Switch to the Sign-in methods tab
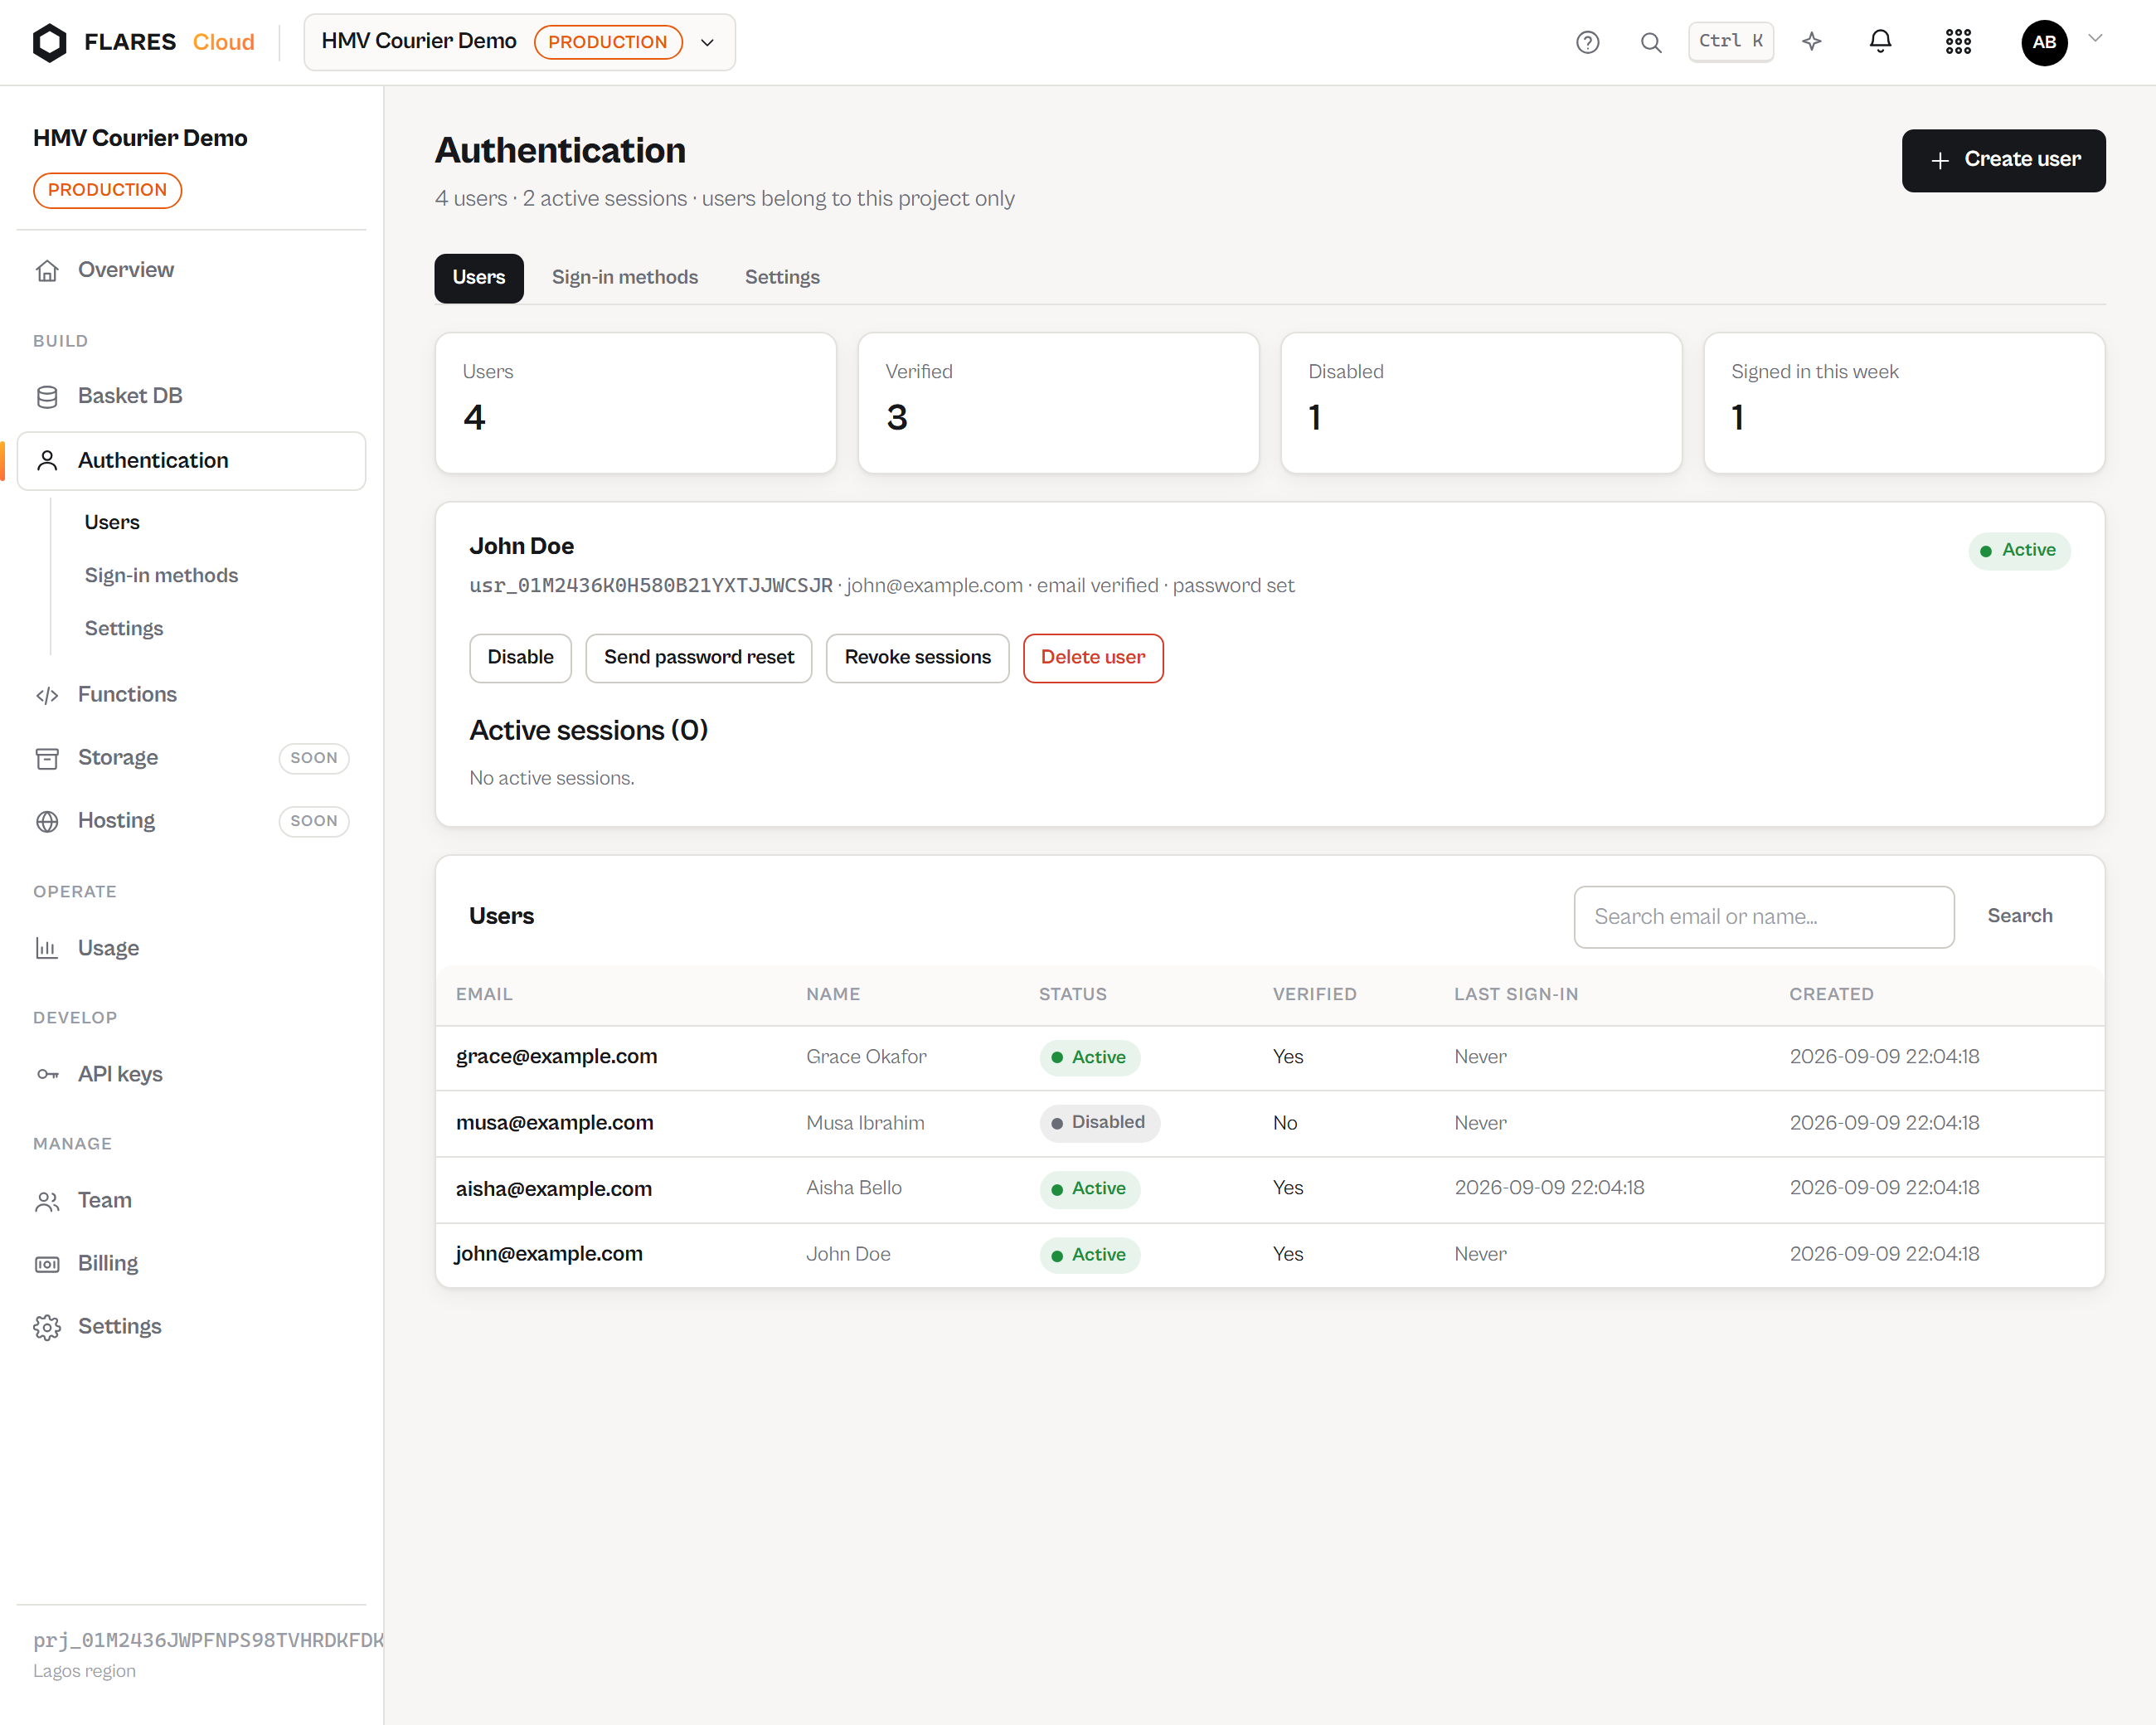 (x=624, y=277)
